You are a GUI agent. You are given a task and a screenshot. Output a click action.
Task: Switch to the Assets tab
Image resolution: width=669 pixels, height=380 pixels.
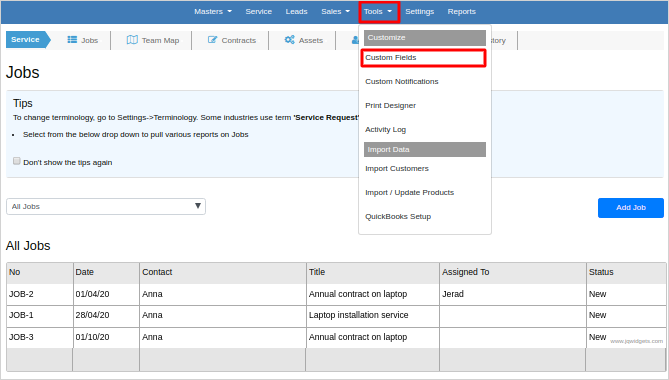[303, 40]
